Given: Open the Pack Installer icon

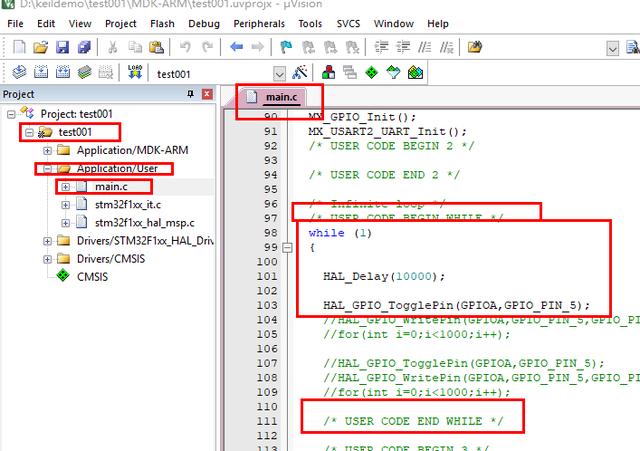Looking at the screenshot, I should tap(415, 73).
